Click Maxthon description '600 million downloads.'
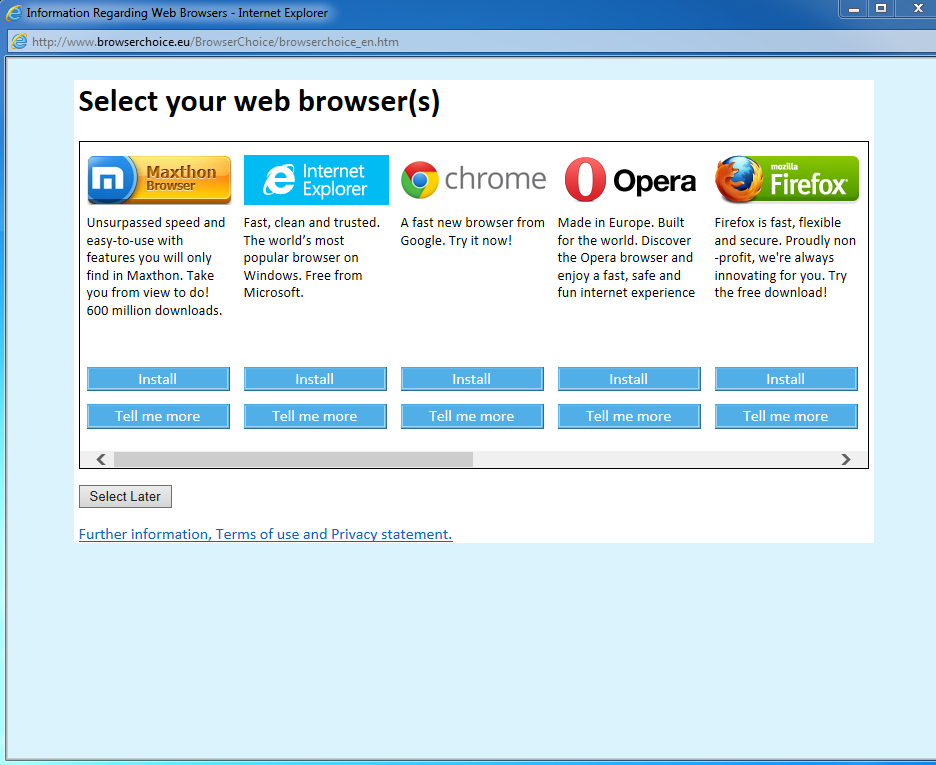Screen dimensions: 936x765 click(x=154, y=310)
